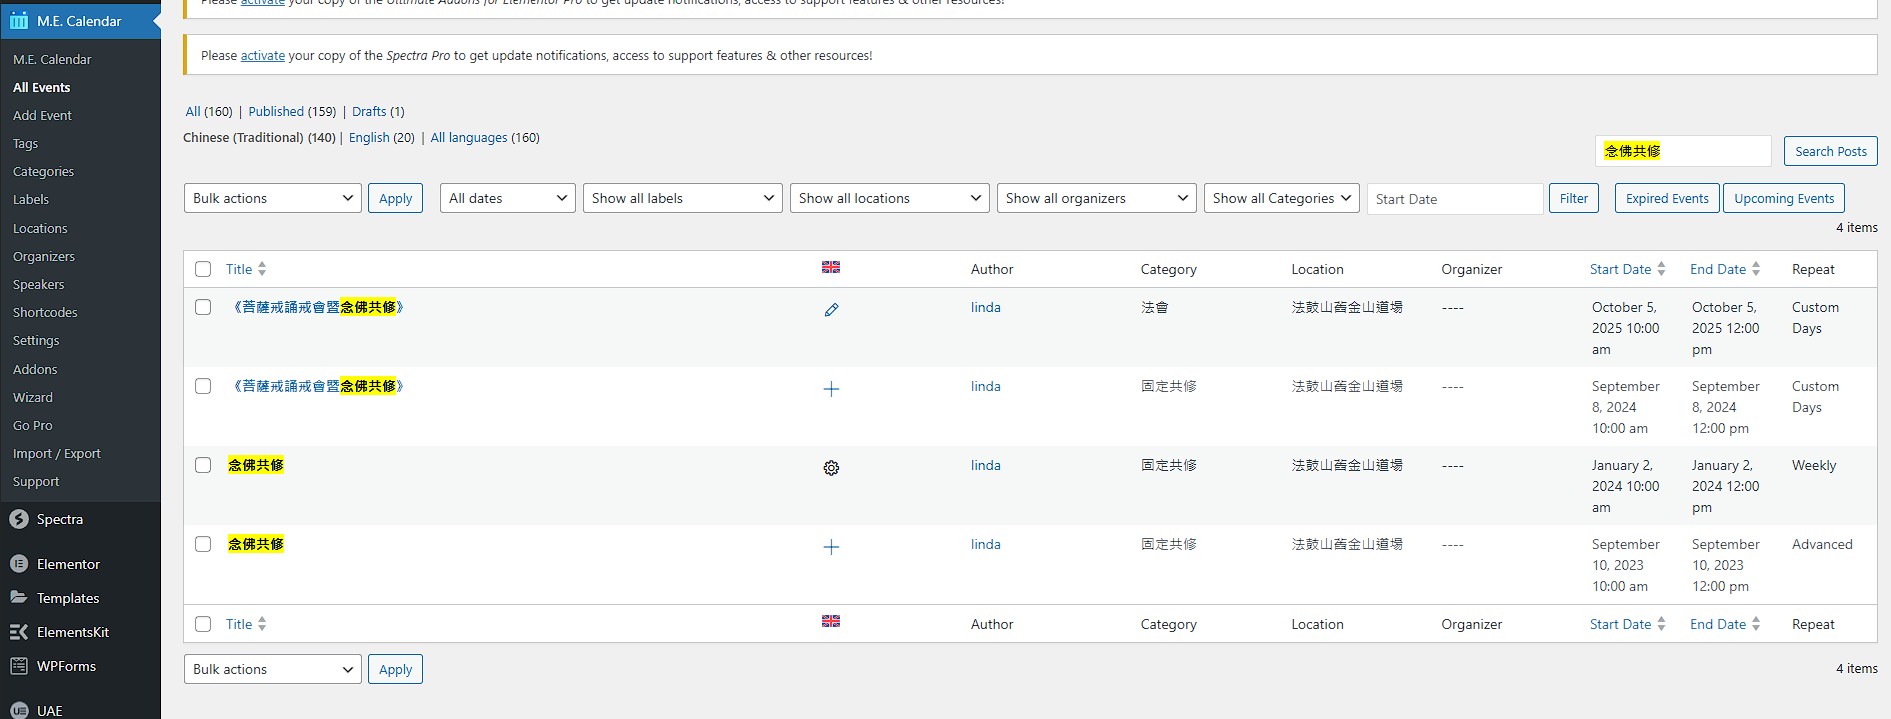
Task: Click the pencil edit translation icon
Action: click(x=831, y=310)
